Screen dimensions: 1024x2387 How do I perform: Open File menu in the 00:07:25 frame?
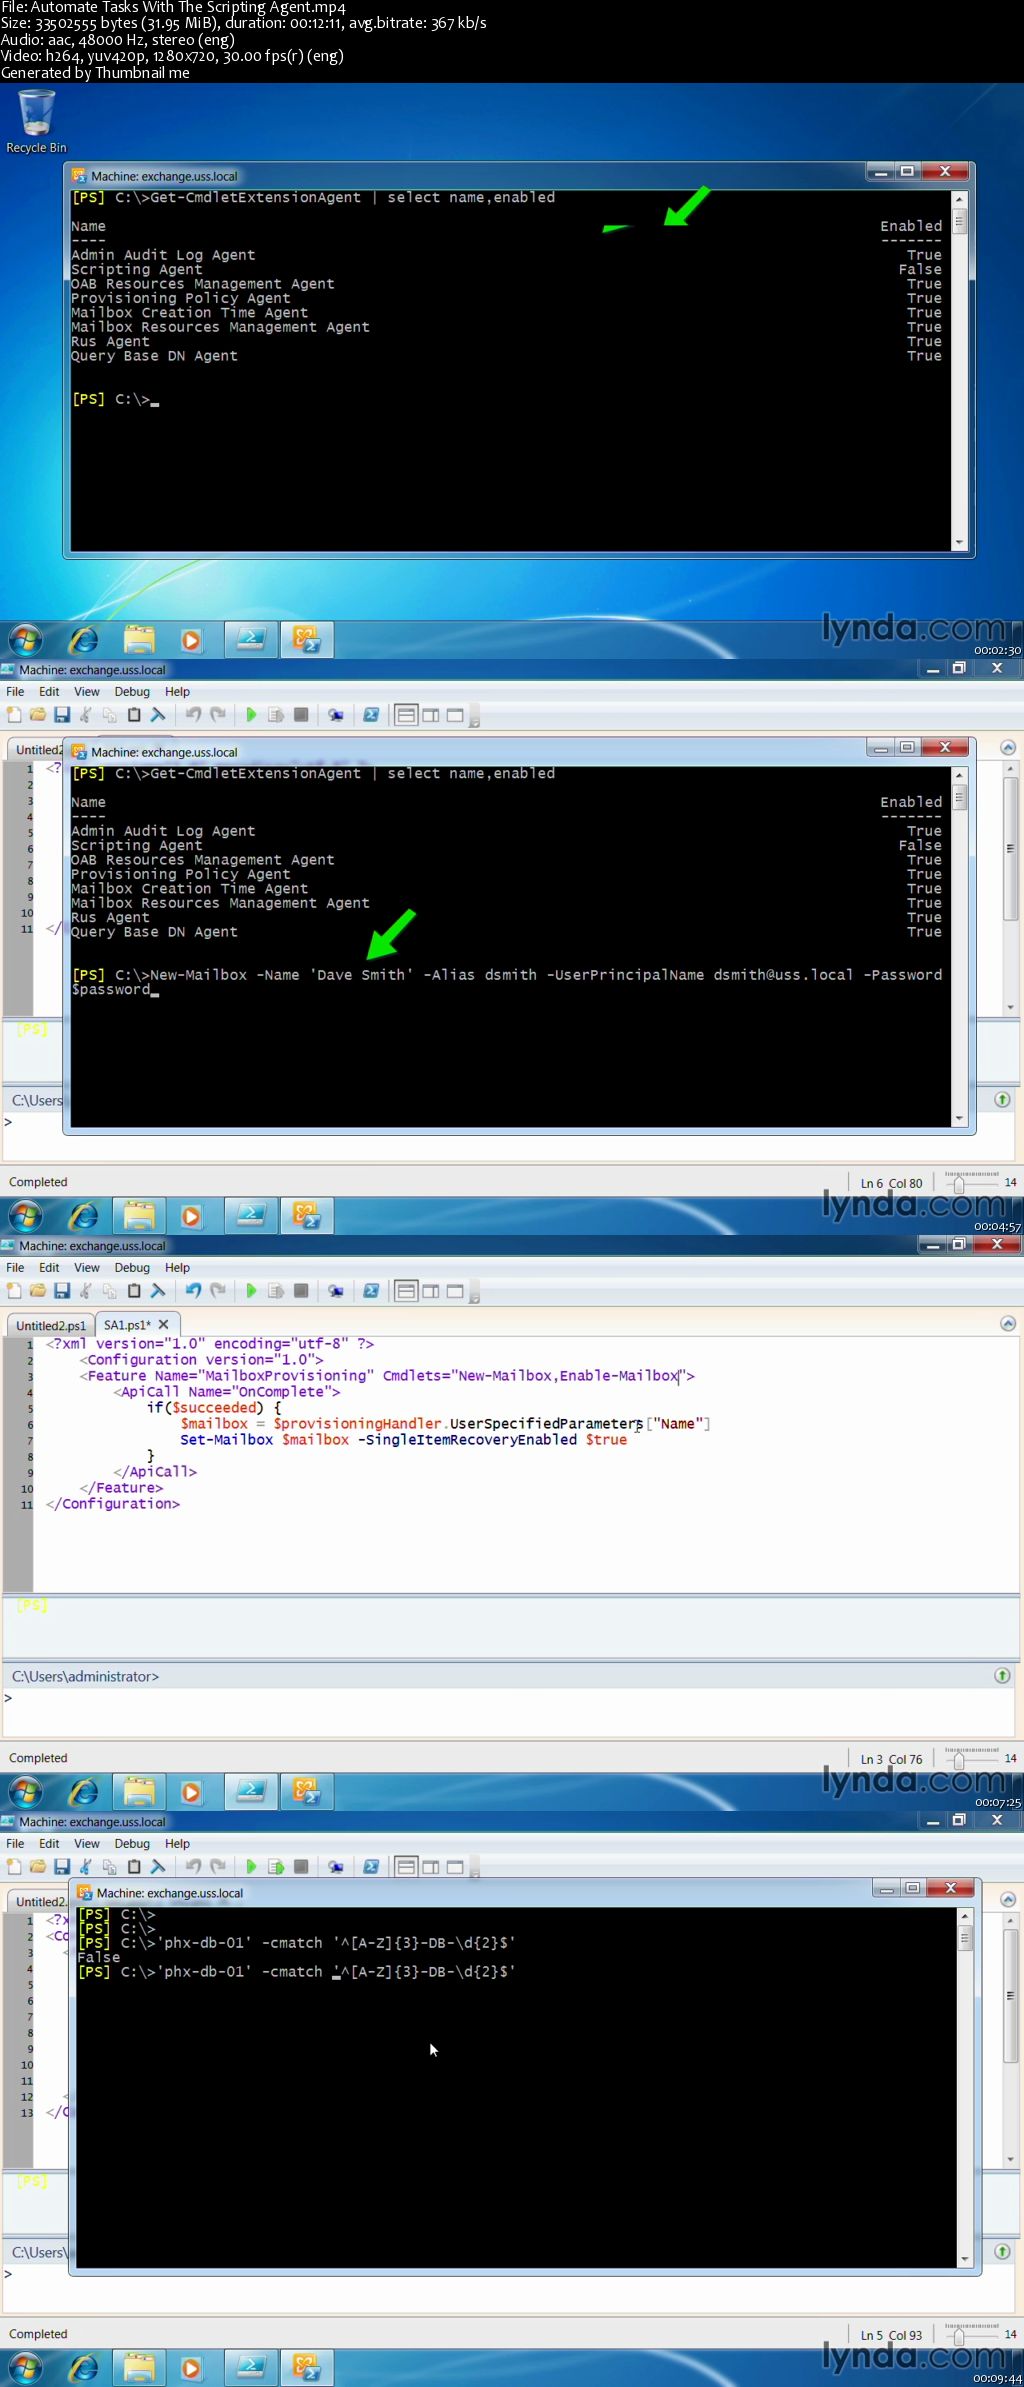click(15, 1267)
